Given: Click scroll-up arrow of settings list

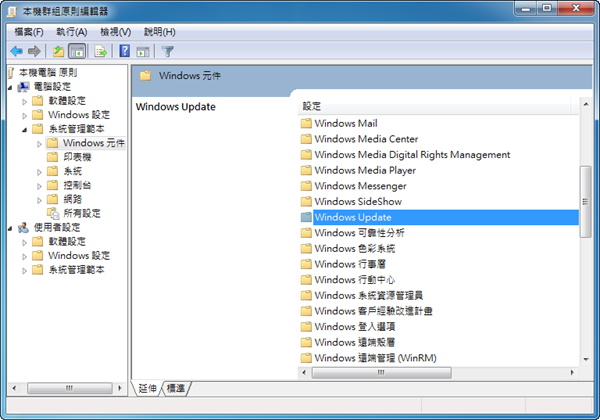Looking at the screenshot, I should coord(585,104).
